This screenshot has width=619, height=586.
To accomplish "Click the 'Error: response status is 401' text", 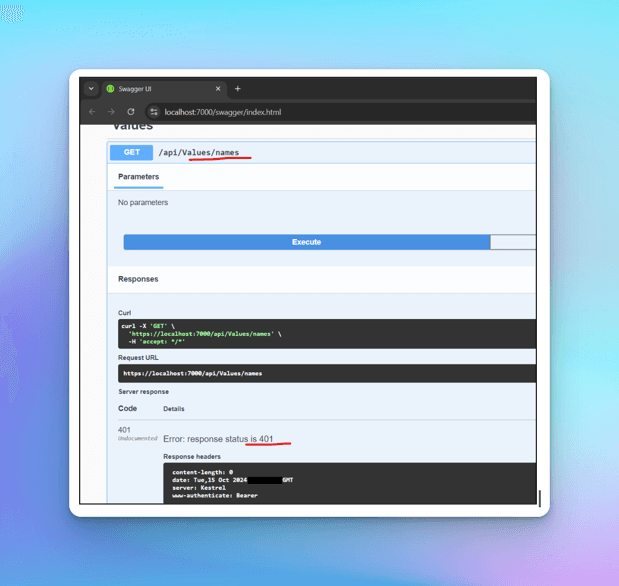I will [x=218, y=439].
